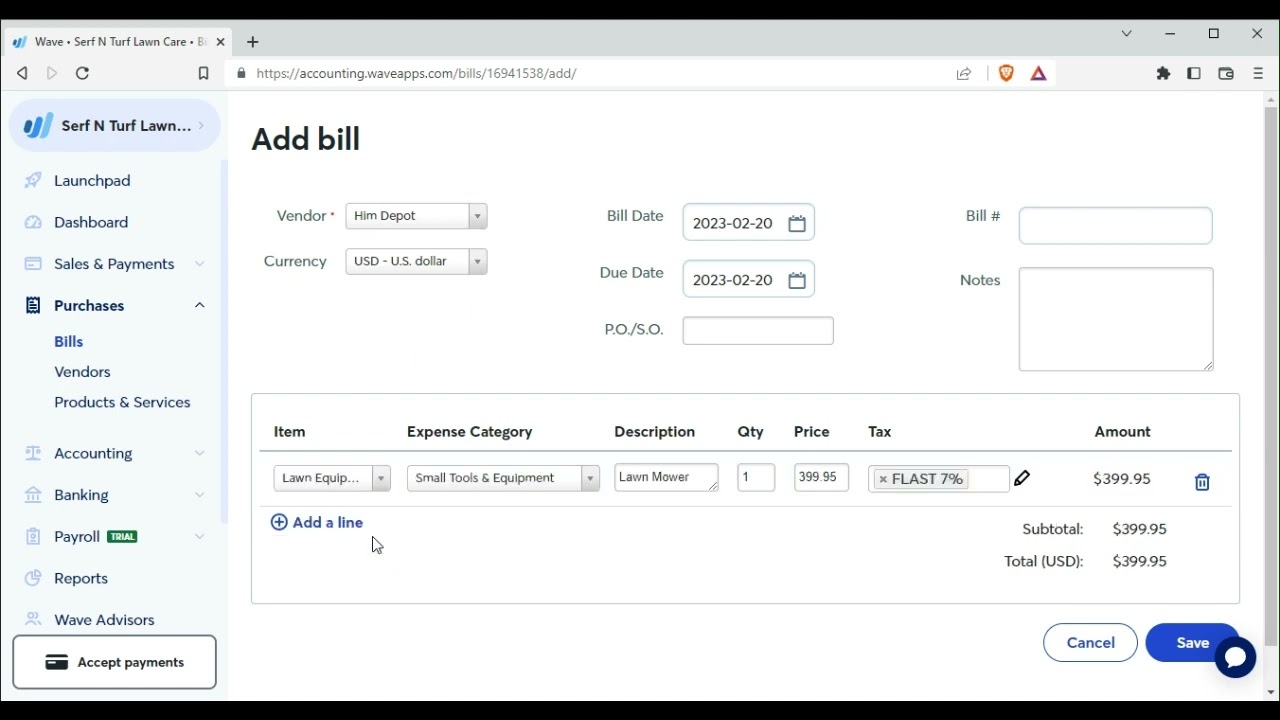Click the Sales & Payments card icon
This screenshot has width=1280, height=720.
point(33,264)
